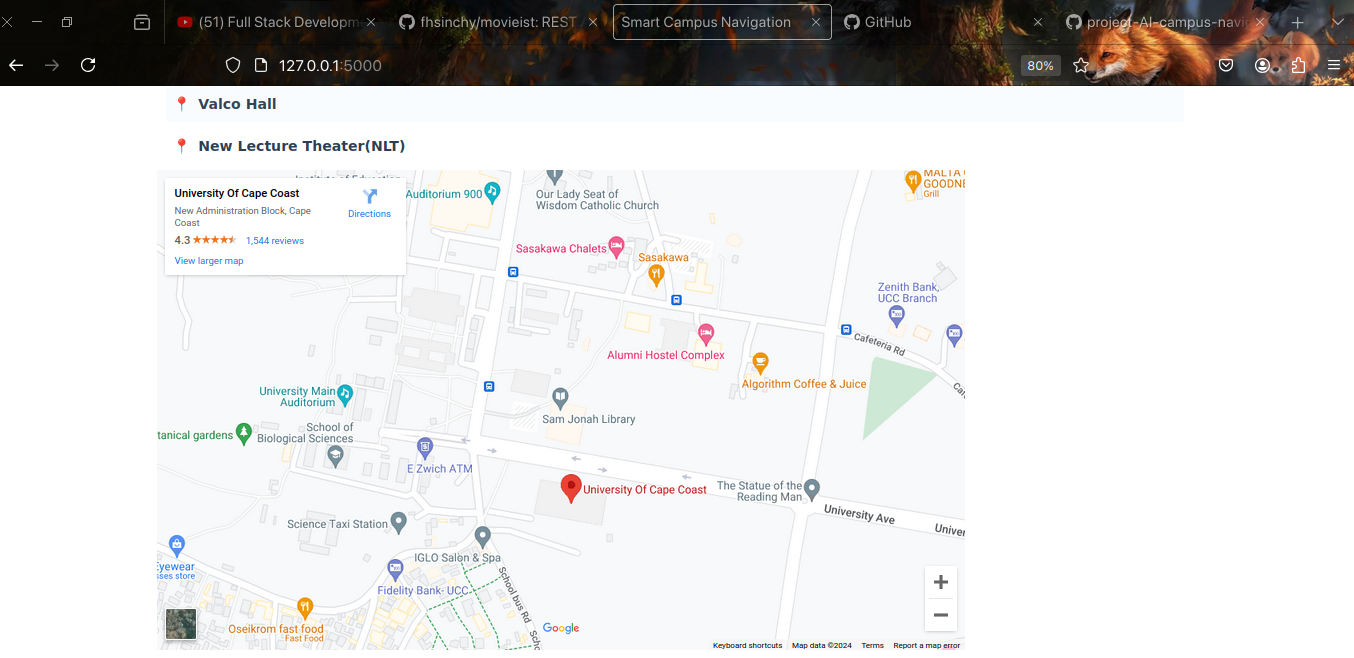Click Report a map error link
The height and width of the screenshot is (658, 1354).
926,646
